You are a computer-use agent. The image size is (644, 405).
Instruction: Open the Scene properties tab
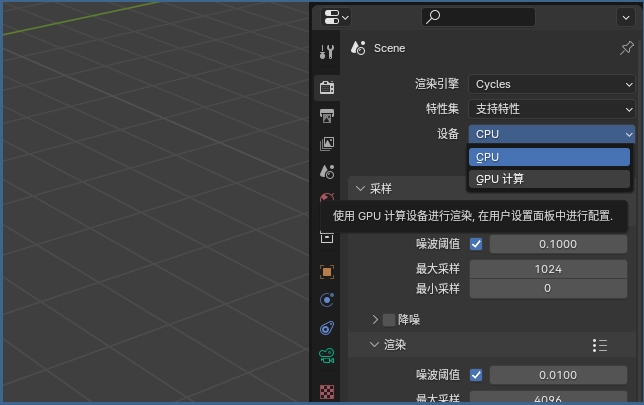327,172
